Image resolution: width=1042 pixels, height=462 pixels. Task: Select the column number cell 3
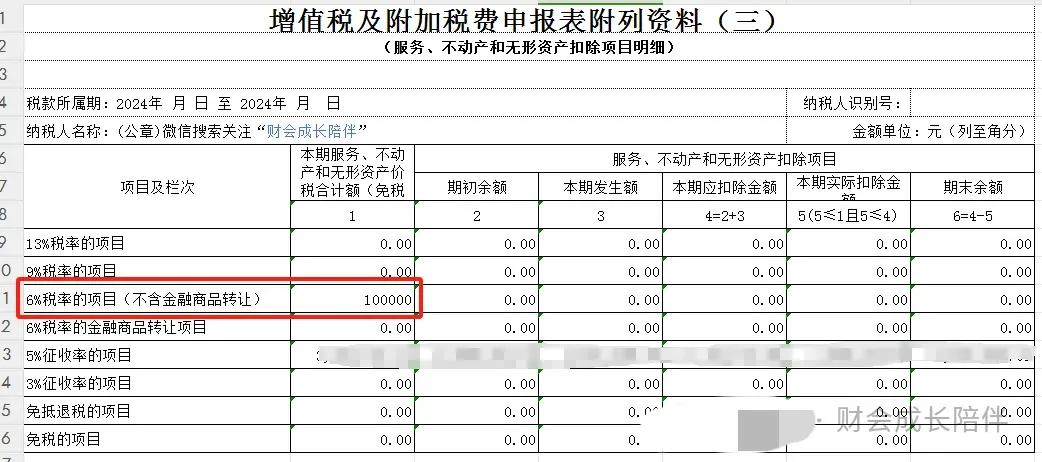[600, 215]
